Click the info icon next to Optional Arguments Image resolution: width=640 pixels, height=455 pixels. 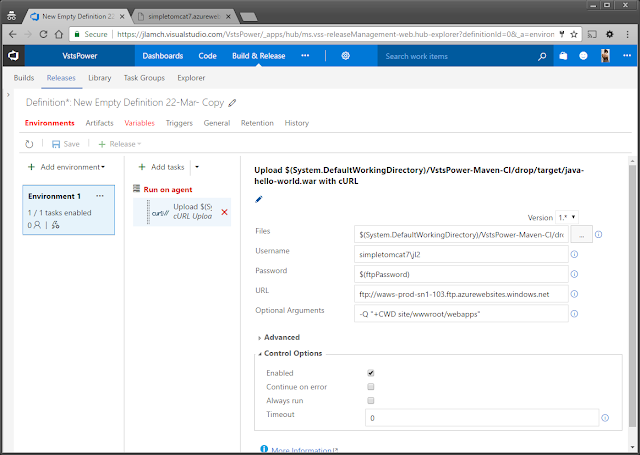pos(574,314)
